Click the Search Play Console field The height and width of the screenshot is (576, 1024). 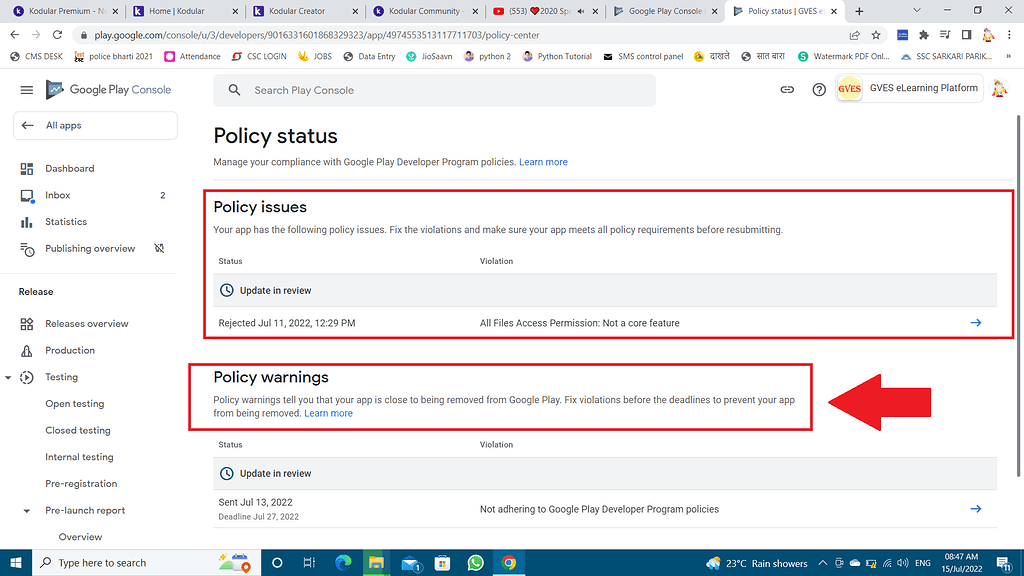tap(434, 90)
